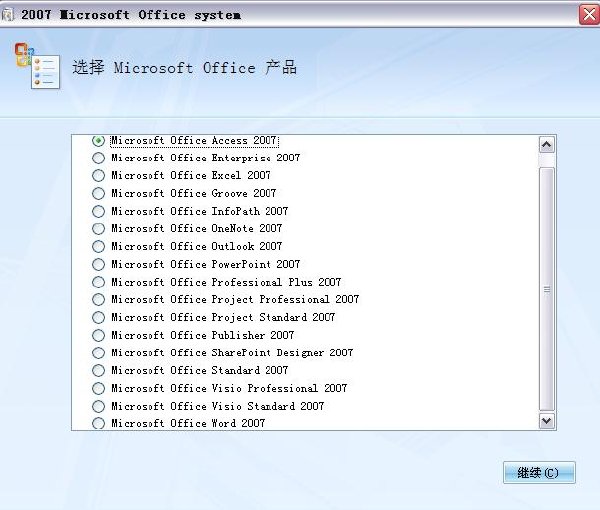Choose Microsoft Office Excel 2007 radio button
Image resolution: width=600 pixels, height=510 pixels.
tap(98, 175)
